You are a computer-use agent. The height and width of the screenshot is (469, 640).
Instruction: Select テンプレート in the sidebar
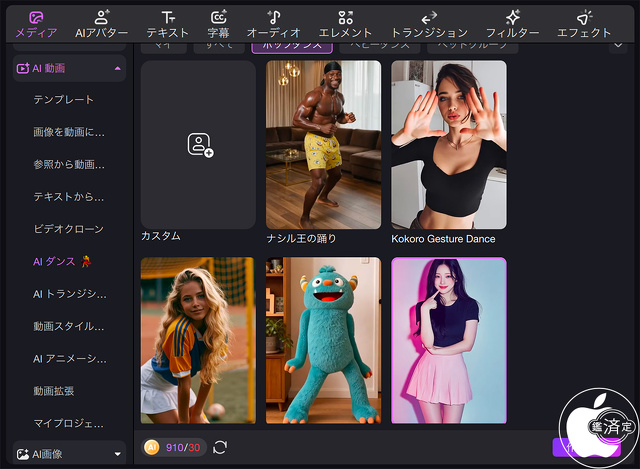click(x=63, y=99)
